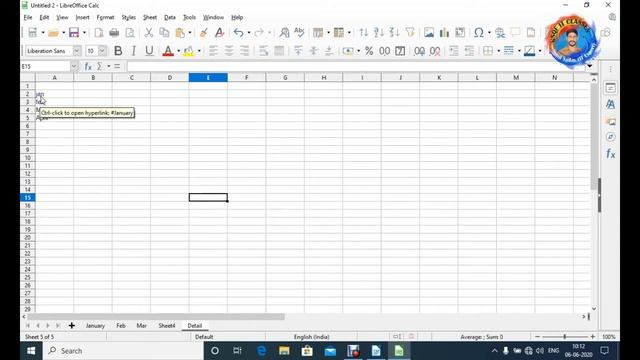Open the Insert menu
Image resolution: width=640 pixels, height=360 pixels.
(82, 17)
